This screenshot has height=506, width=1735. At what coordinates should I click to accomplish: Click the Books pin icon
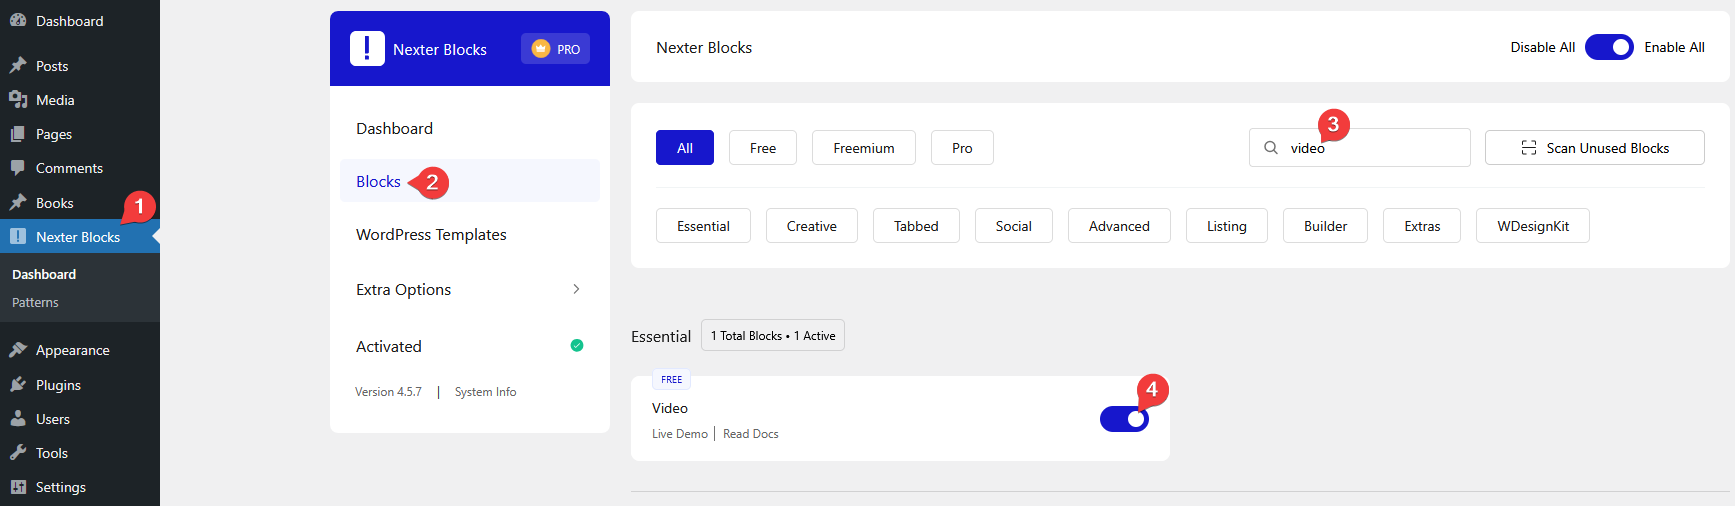(18, 203)
